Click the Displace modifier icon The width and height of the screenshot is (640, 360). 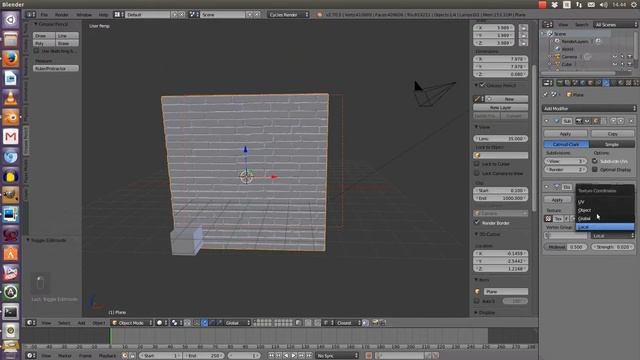557,187
